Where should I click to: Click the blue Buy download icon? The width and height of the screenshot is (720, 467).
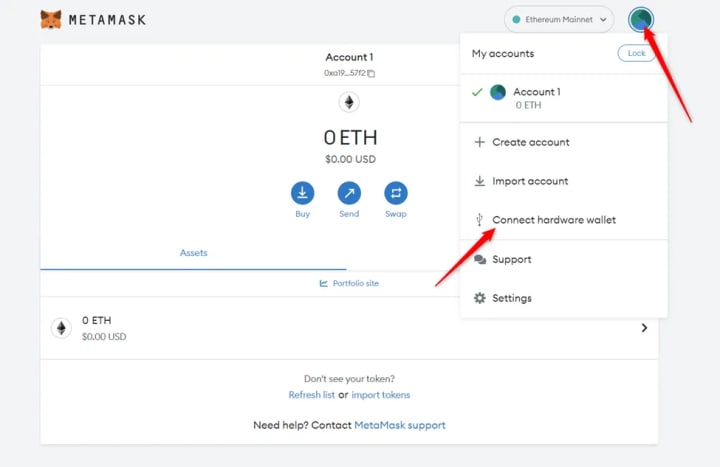pos(302,193)
